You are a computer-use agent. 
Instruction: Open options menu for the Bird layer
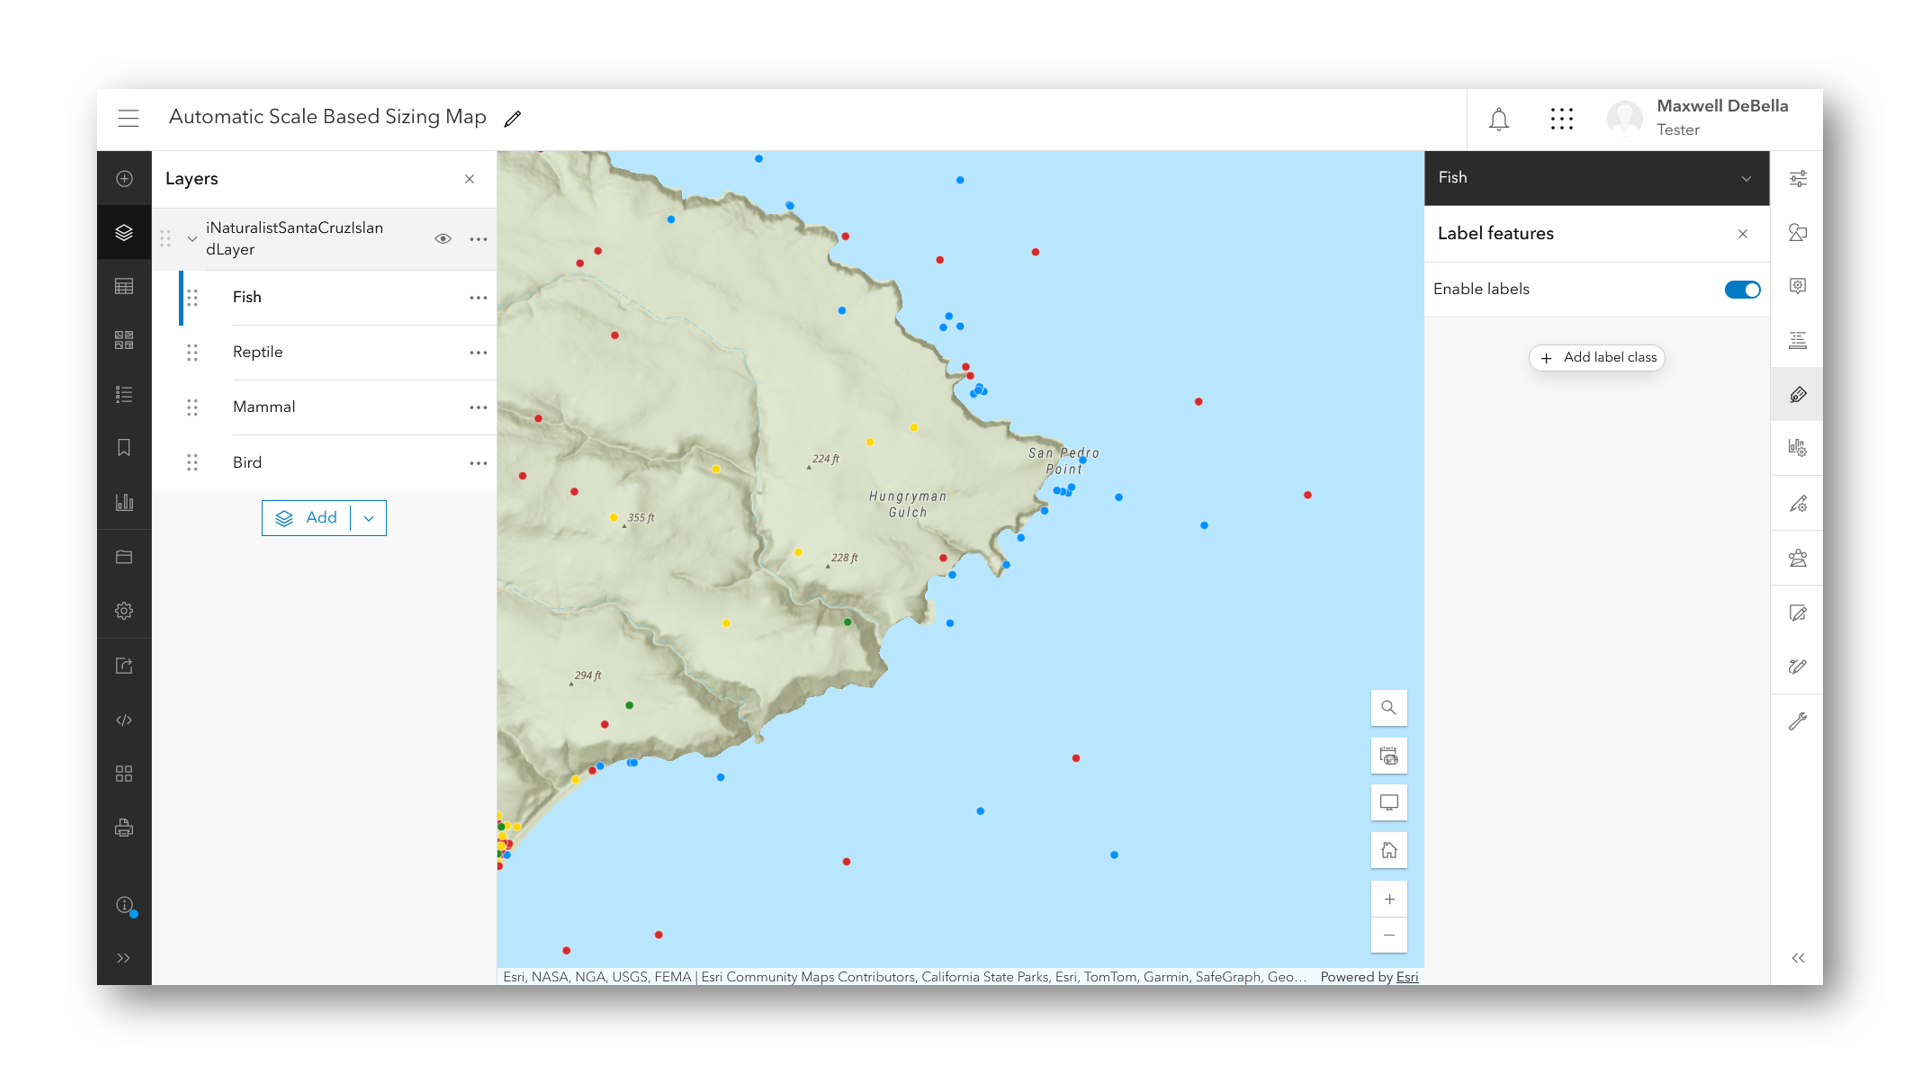point(478,463)
